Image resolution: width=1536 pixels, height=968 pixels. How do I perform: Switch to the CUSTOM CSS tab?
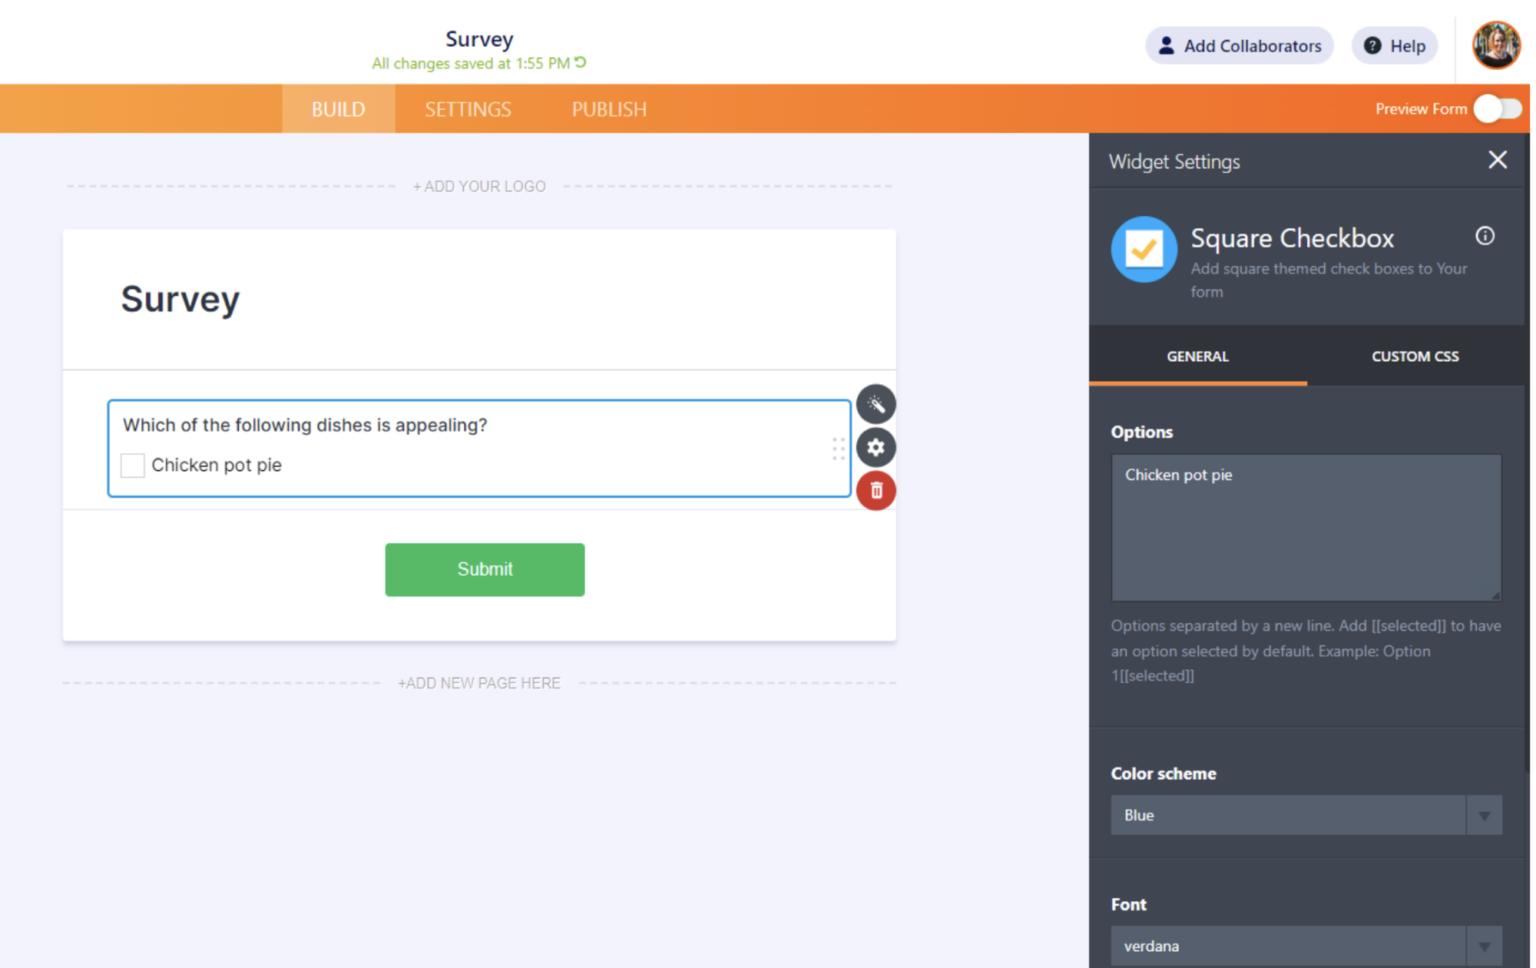(x=1415, y=356)
